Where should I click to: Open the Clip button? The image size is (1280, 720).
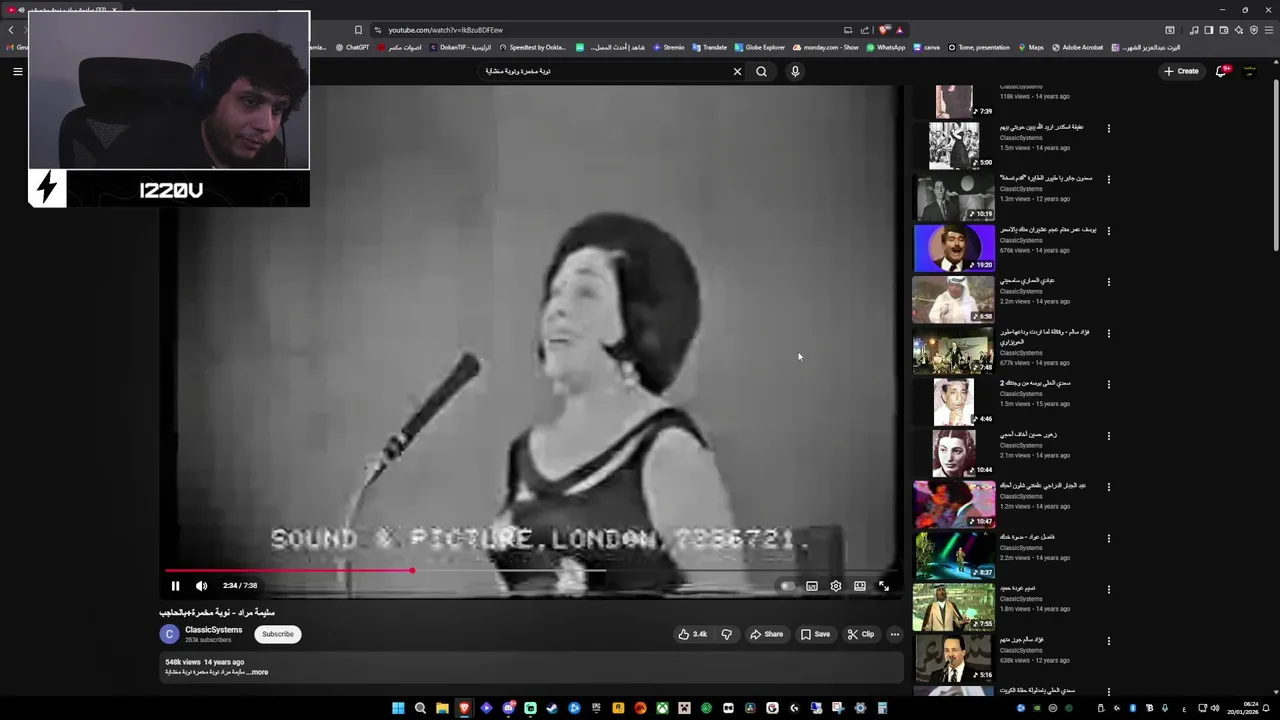point(860,634)
